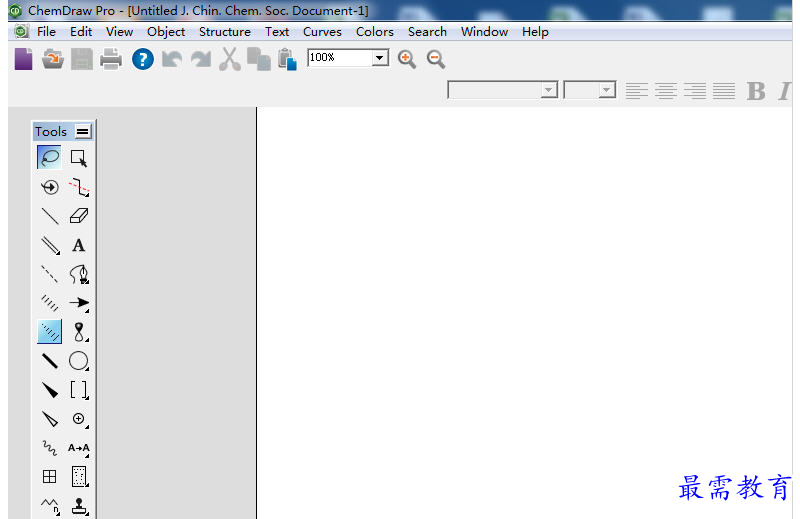Viewport: 800px width, 519px height.
Task: Open the font name dropdown
Action: pos(549,90)
